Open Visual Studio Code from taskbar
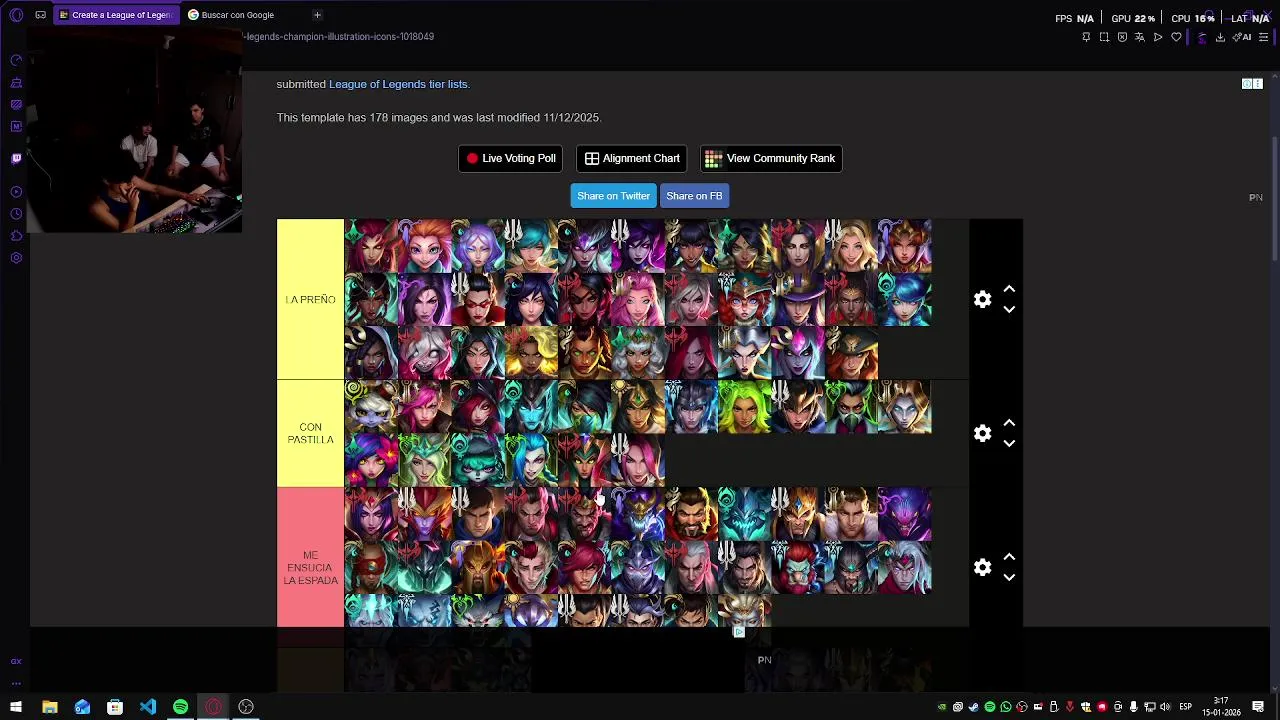 [x=148, y=707]
